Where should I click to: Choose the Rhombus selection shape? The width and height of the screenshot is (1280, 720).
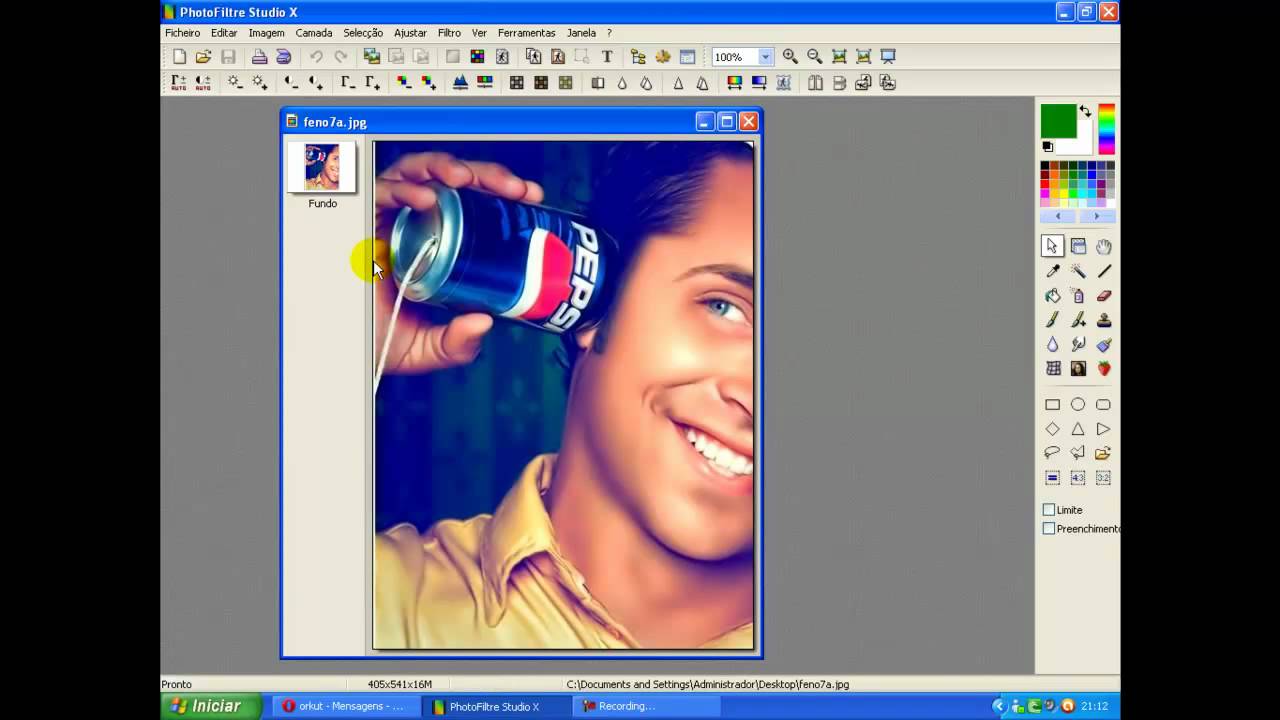(x=1053, y=429)
